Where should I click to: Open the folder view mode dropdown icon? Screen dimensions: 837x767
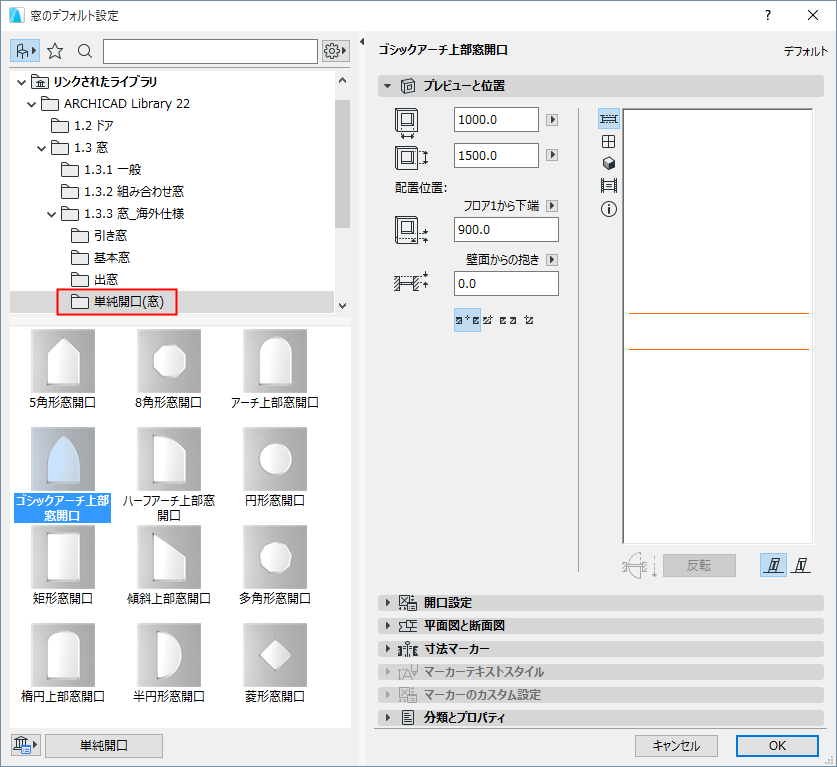point(25,51)
